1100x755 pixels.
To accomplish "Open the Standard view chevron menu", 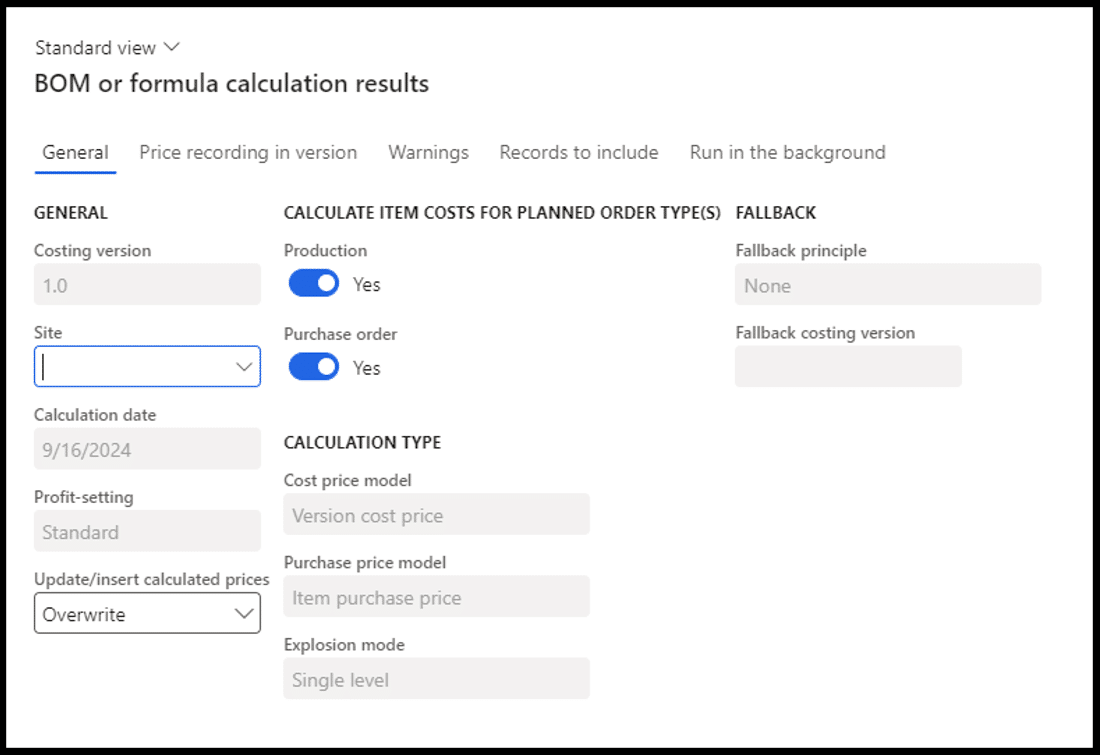I will pos(171,47).
